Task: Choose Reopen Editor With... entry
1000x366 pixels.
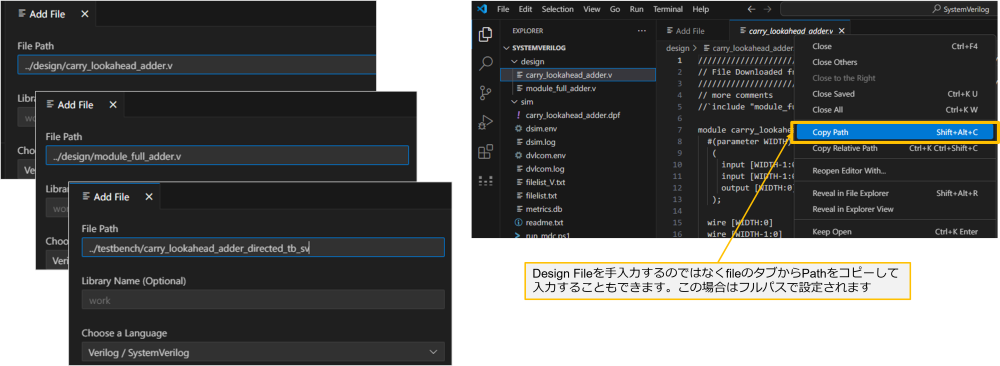Action: 894,171
